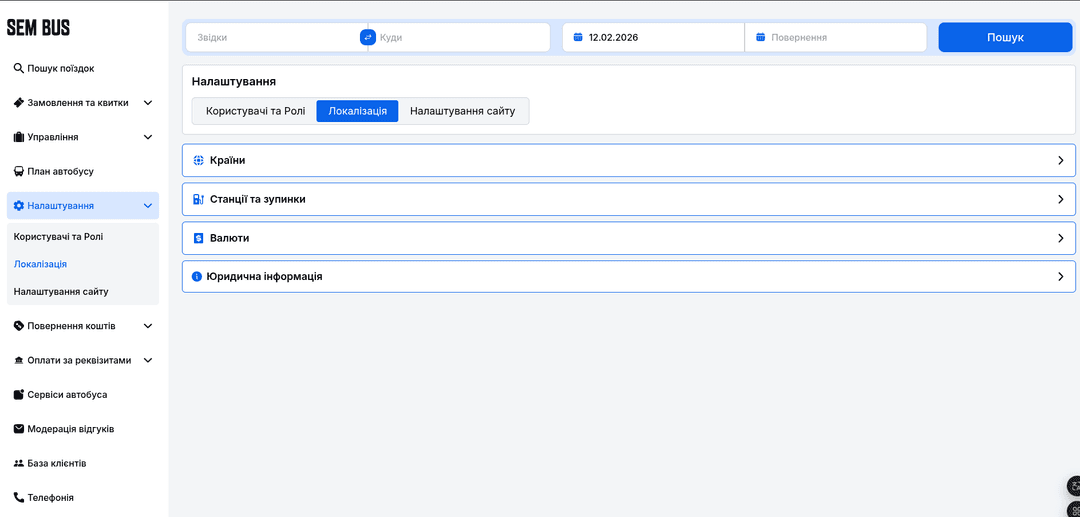Image resolution: width=1080 pixels, height=517 pixels.
Task: Click the envelope icon for Модерація відгуків
Action: [18, 429]
